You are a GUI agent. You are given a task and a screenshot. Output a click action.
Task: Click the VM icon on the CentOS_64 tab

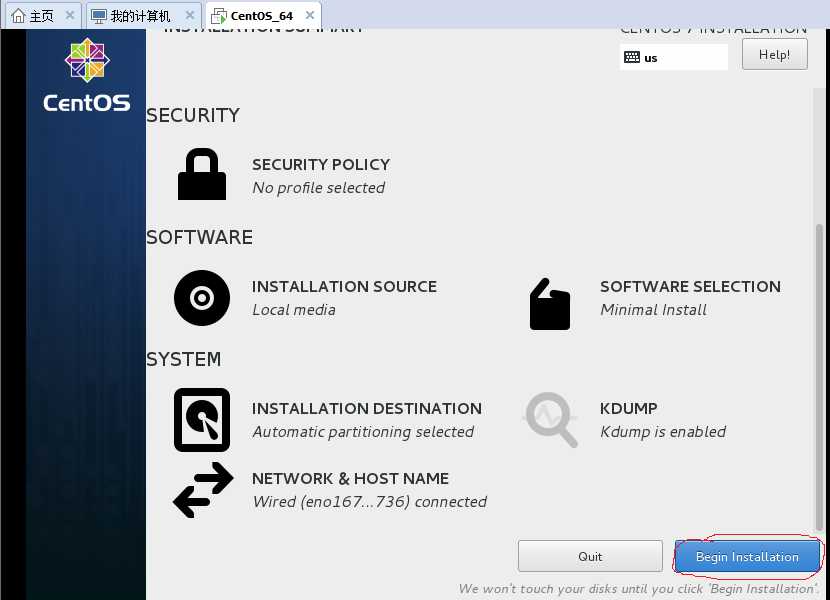[218, 16]
